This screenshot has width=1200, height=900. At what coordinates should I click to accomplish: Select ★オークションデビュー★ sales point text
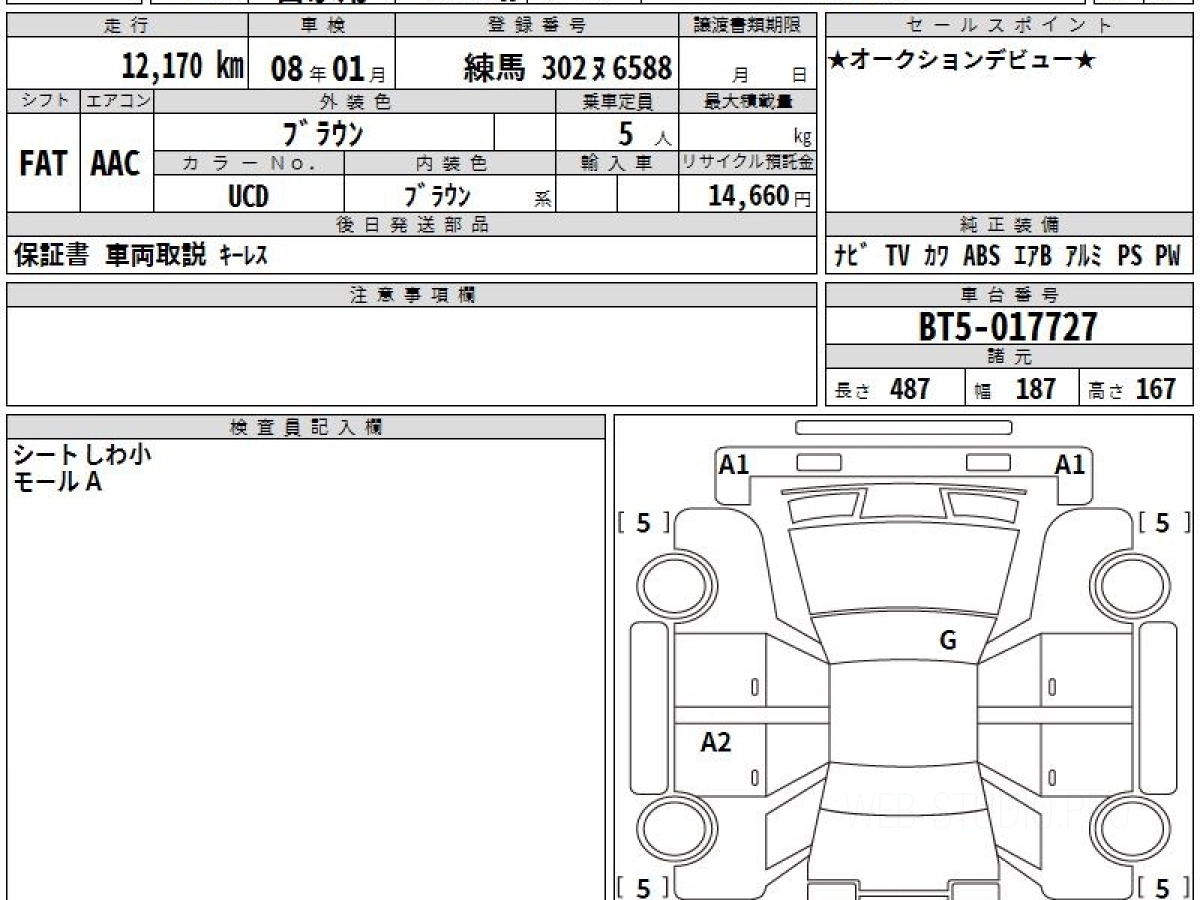(963, 60)
